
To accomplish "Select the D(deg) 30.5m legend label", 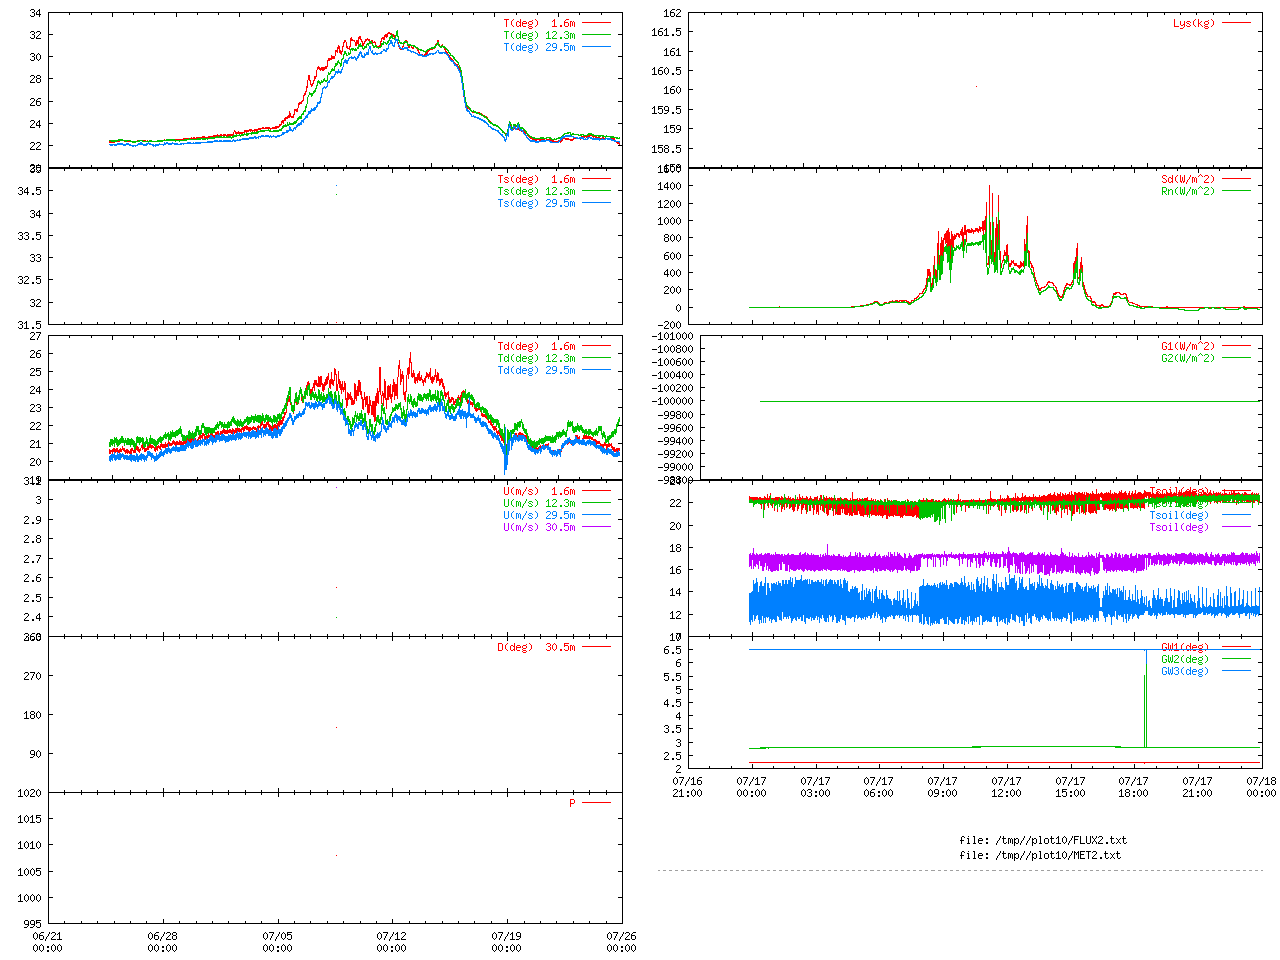I will [x=536, y=647].
